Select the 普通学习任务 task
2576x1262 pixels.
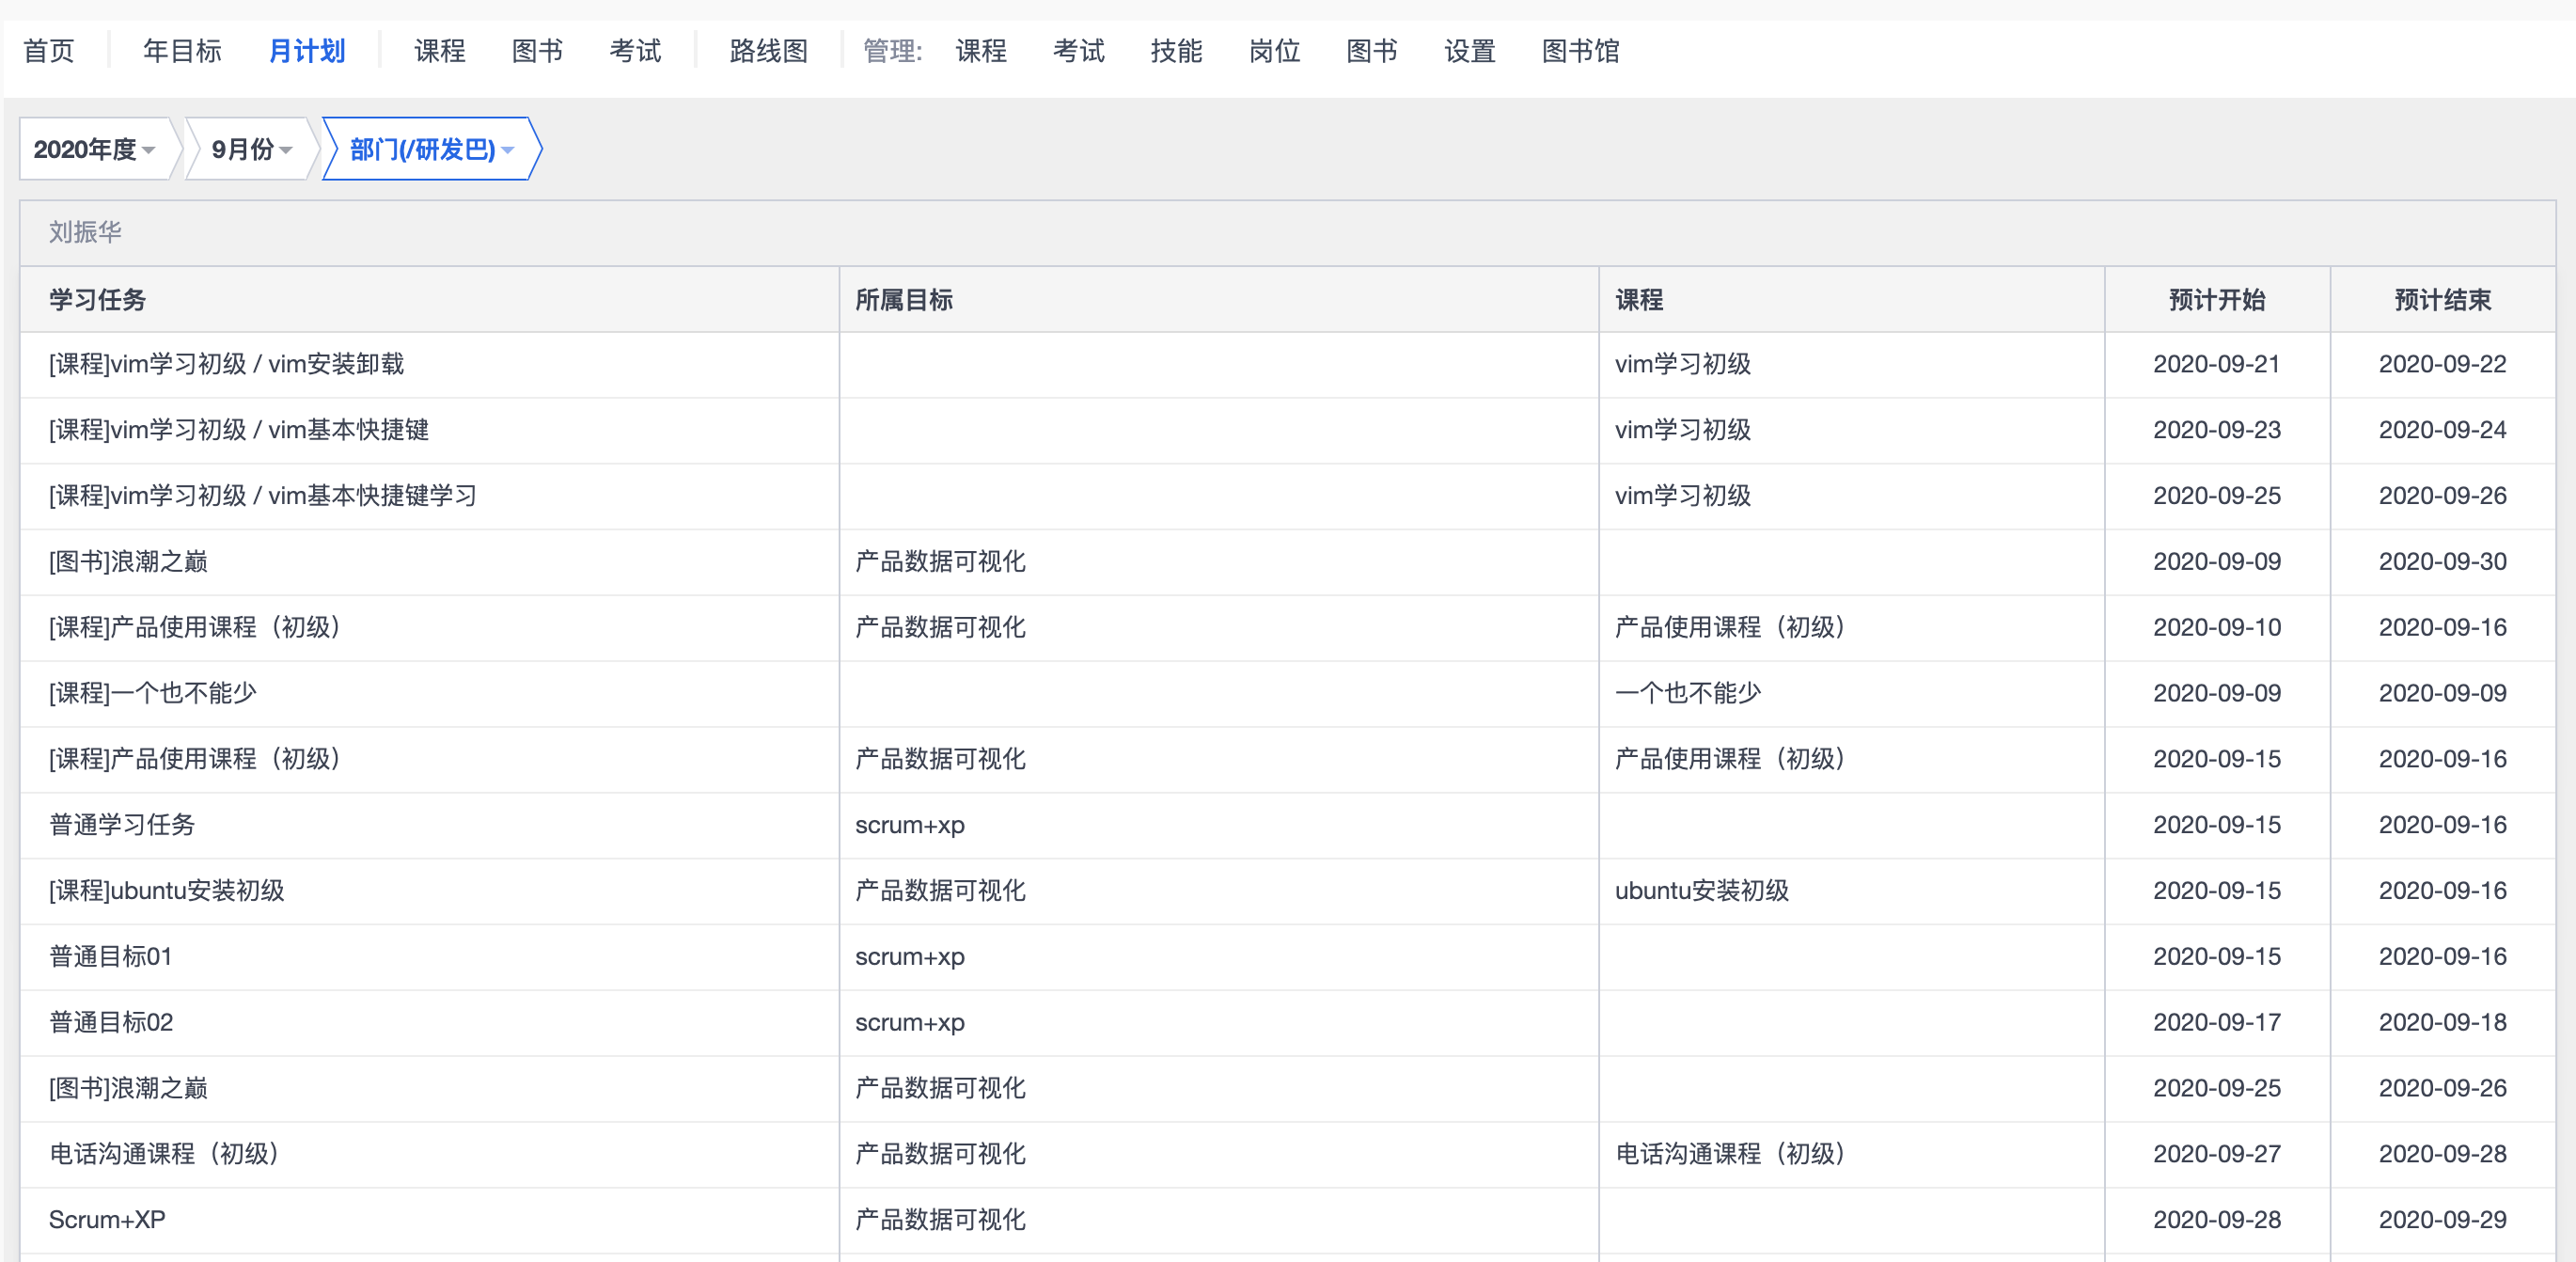click(122, 826)
